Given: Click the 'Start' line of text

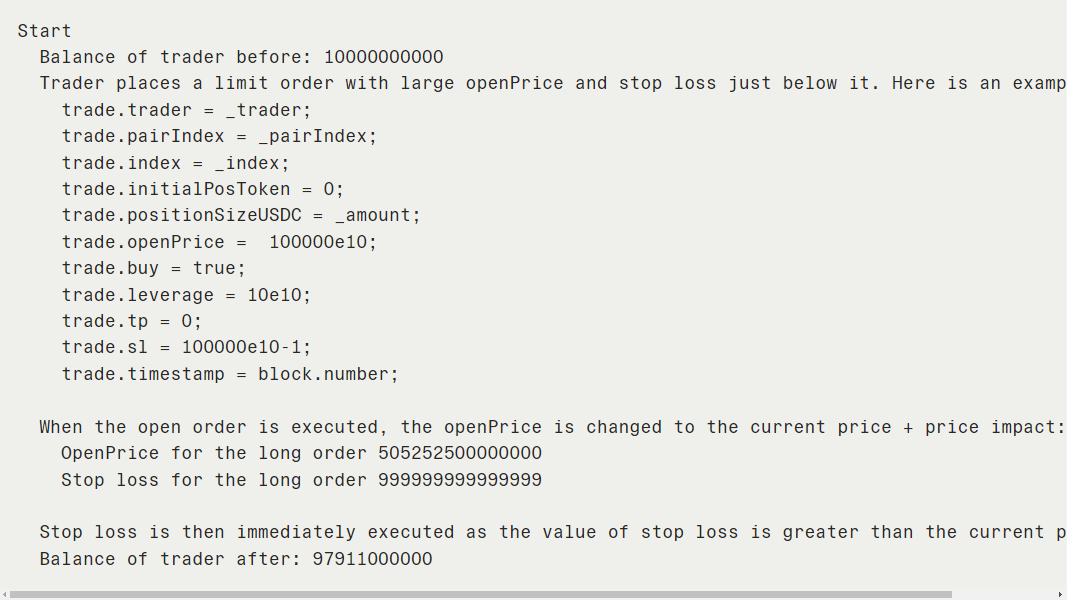Looking at the screenshot, I should [x=44, y=31].
